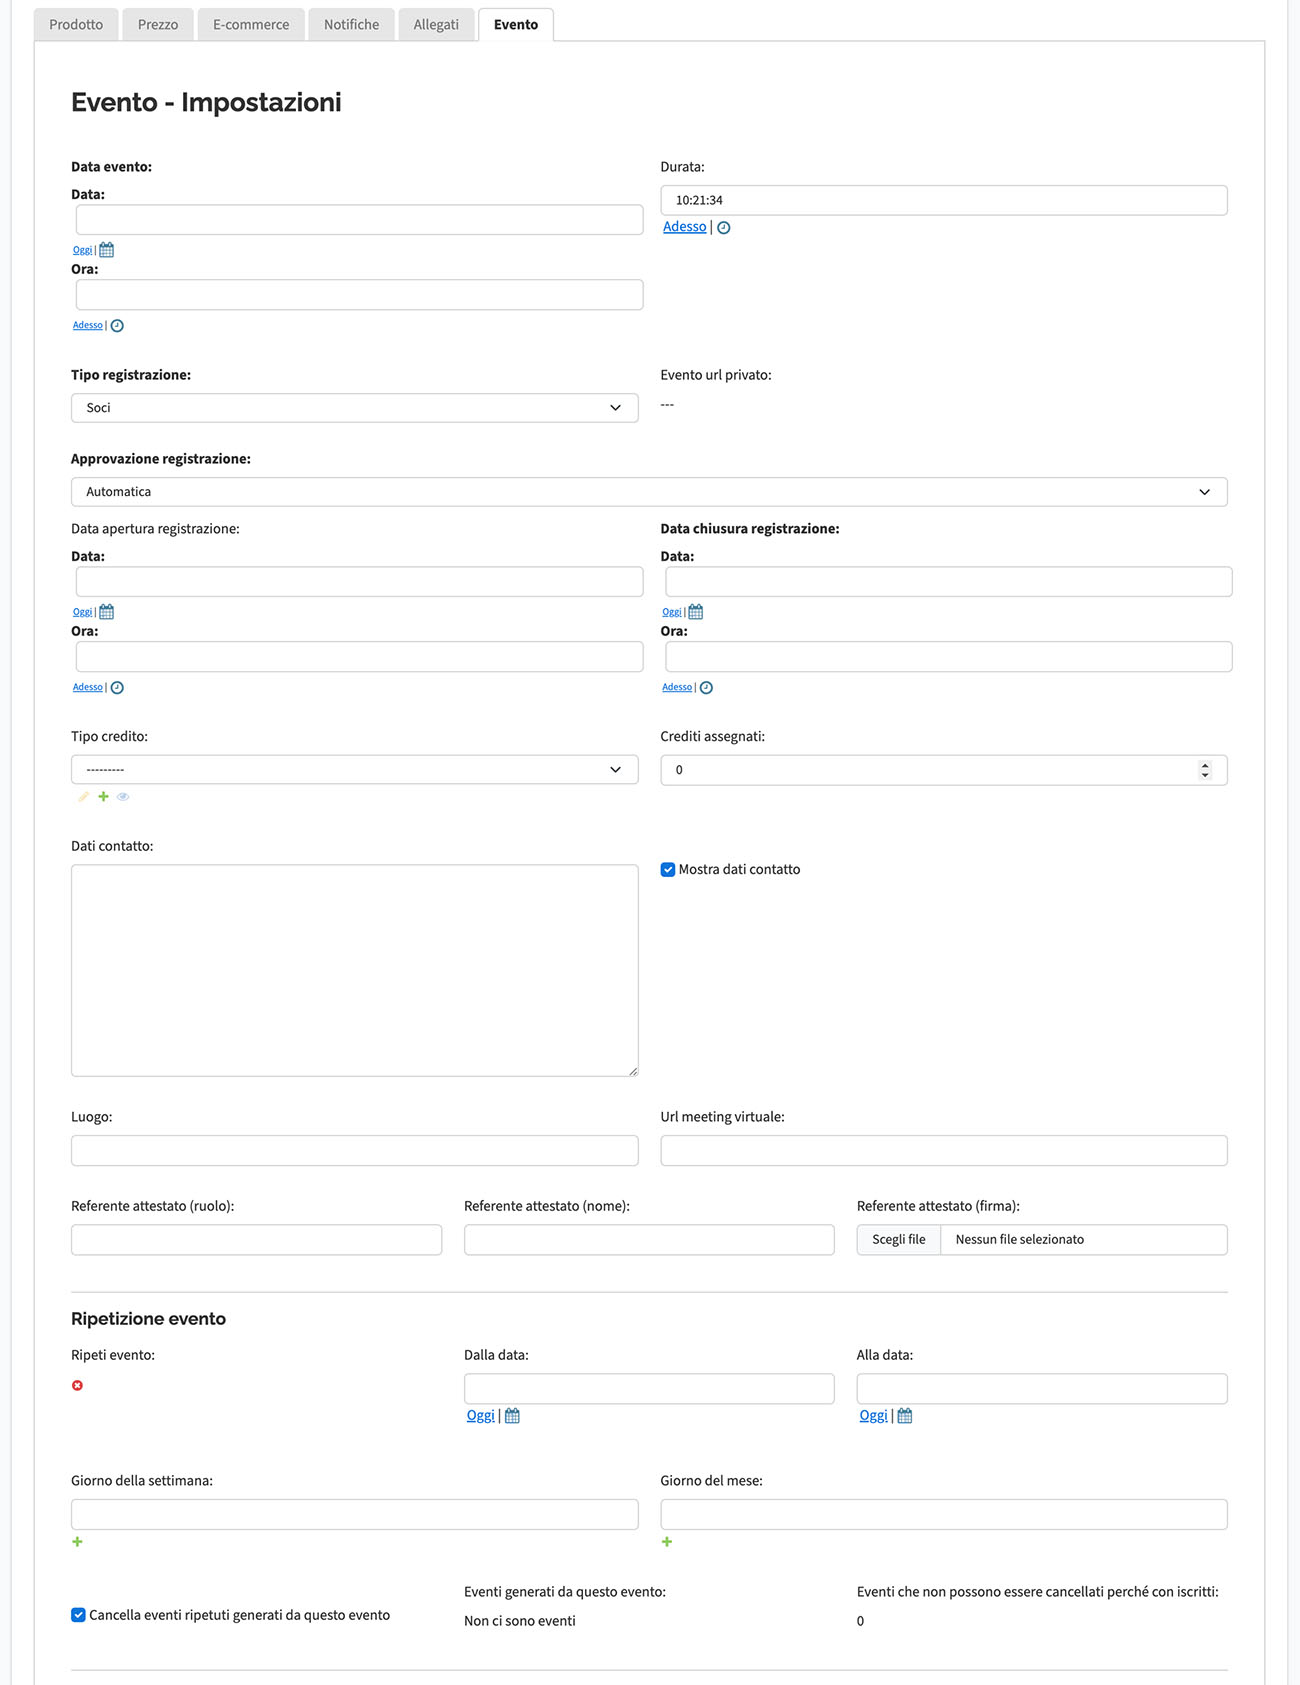Image resolution: width=1300 pixels, height=1685 pixels.
Task: Toggle Cancella eventi ripetuti generati checkbox
Action: tap(78, 1615)
